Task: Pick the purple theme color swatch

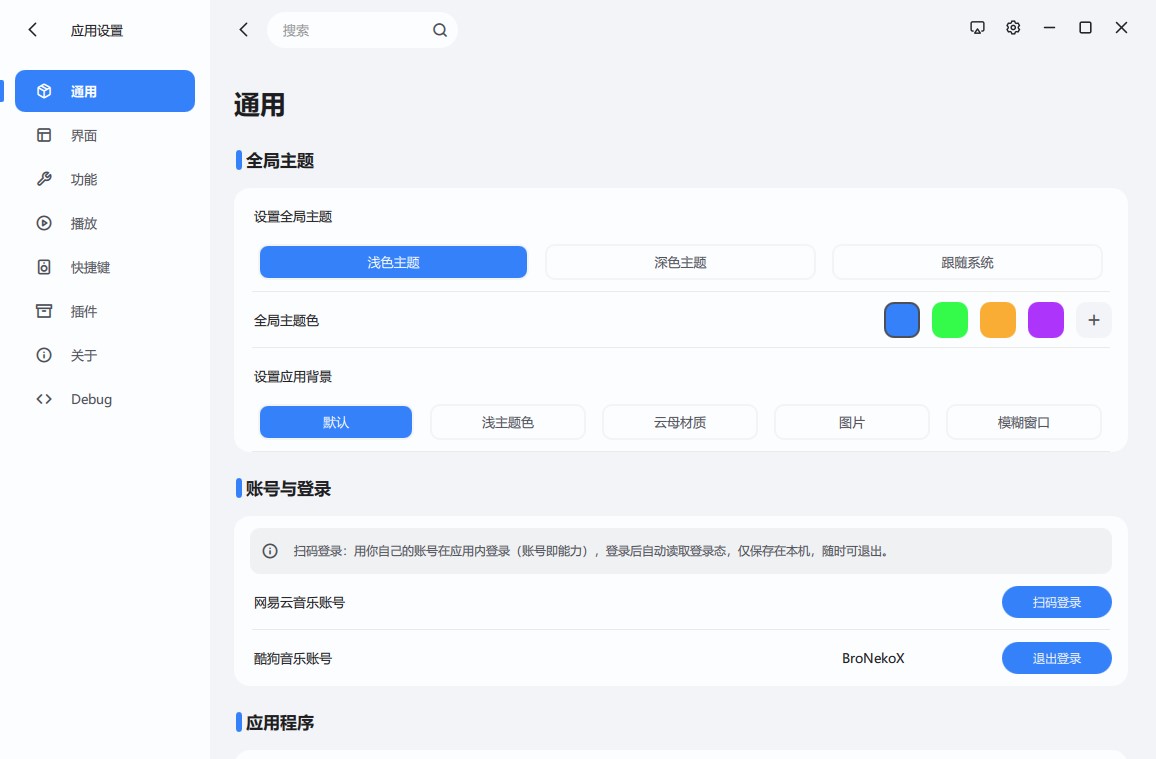Action: coord(1045,320)
